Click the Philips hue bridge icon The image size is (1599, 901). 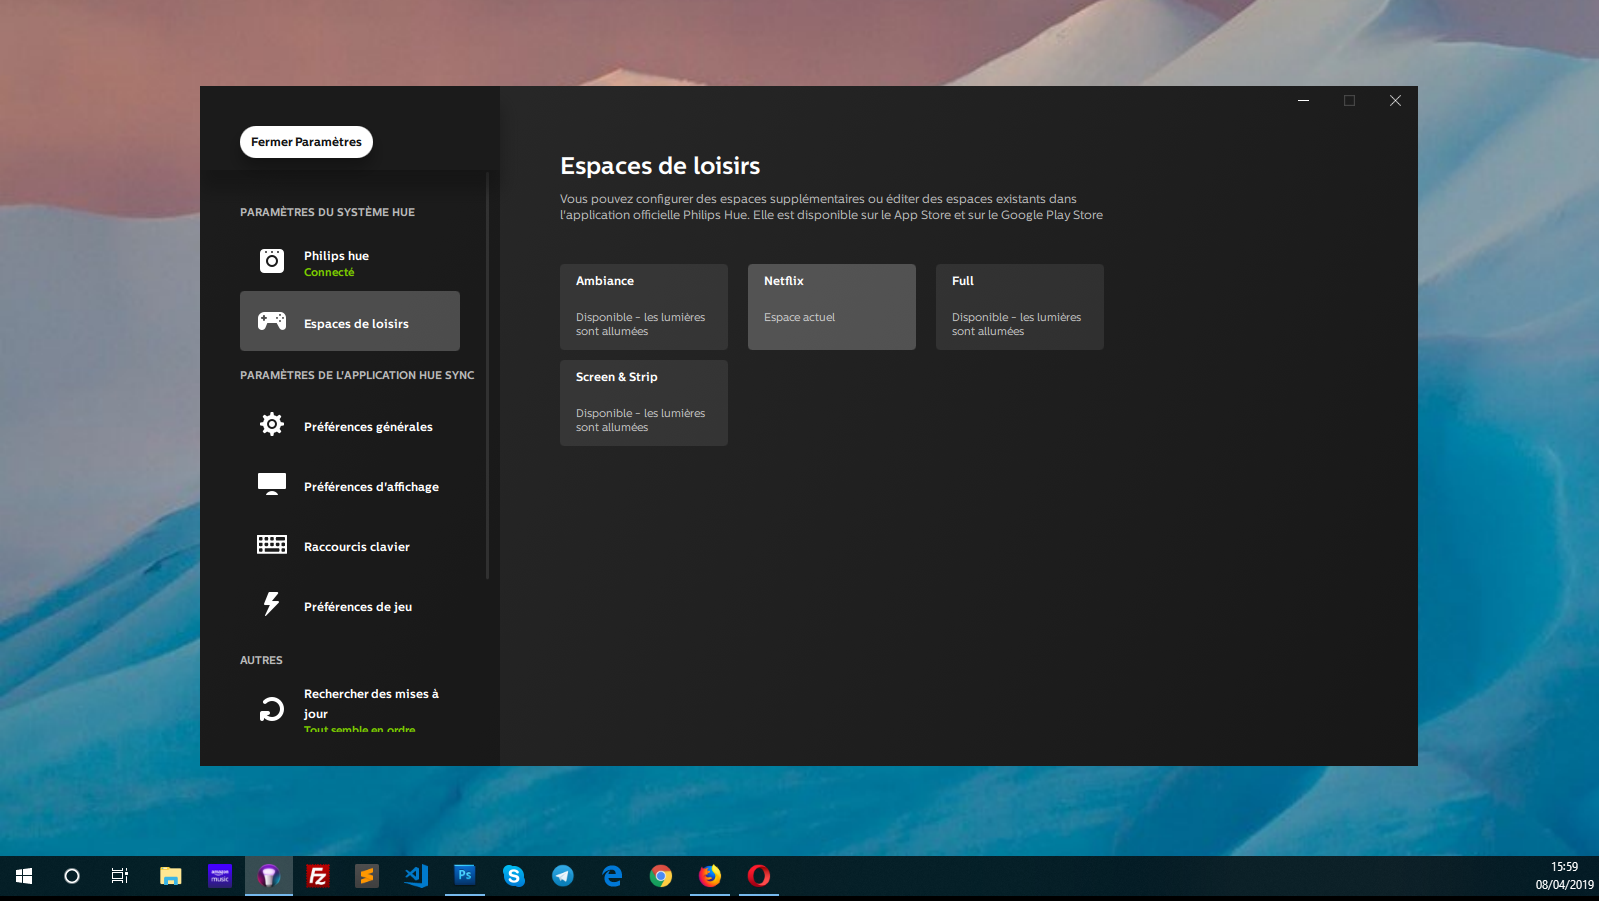pyautogui.click(x=271, y=261)
